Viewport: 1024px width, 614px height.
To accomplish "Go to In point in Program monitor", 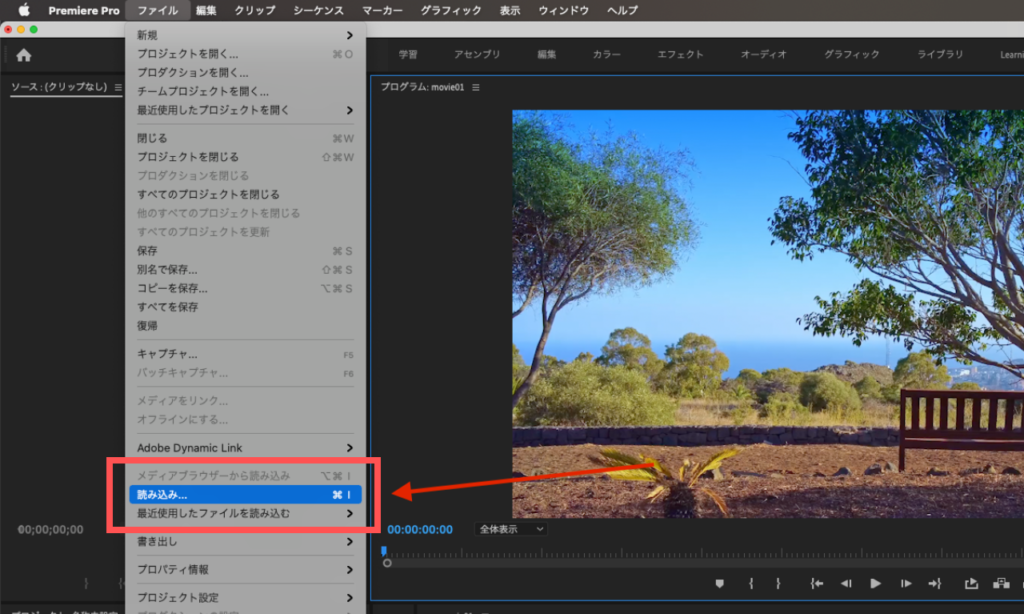I will 816,583.
